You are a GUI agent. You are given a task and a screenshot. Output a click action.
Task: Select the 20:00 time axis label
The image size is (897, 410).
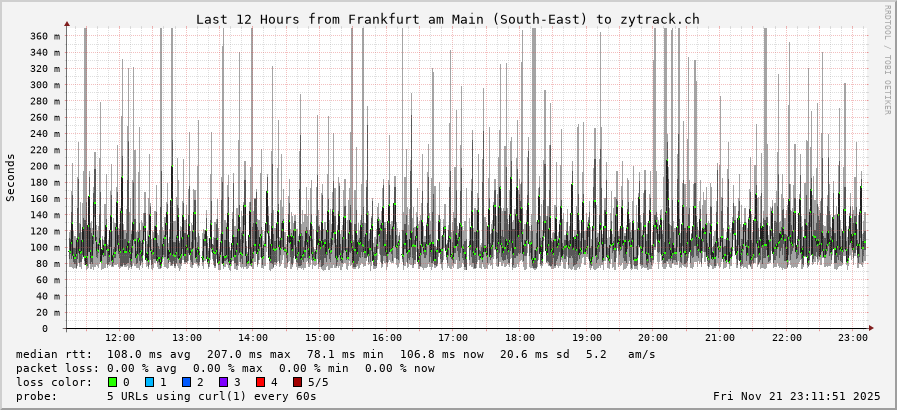tap(653, 338)
